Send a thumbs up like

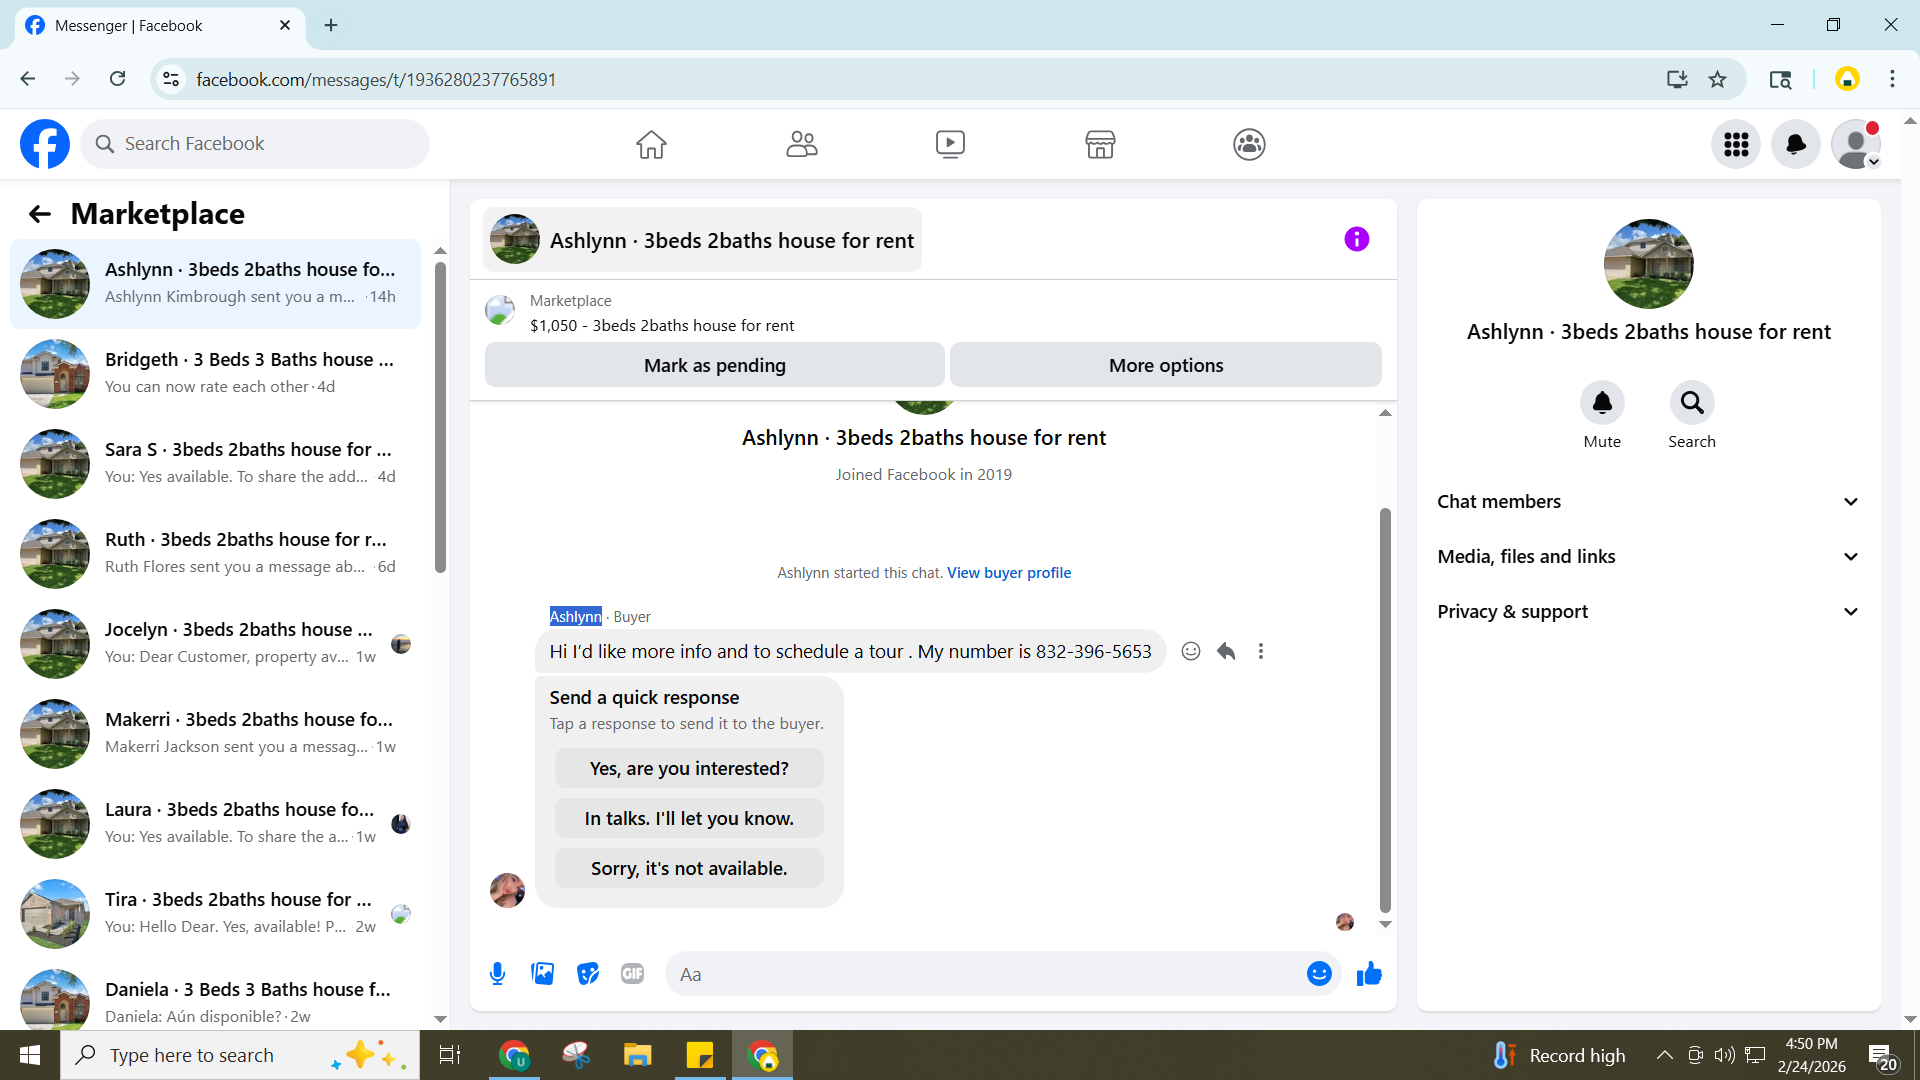1369,974
